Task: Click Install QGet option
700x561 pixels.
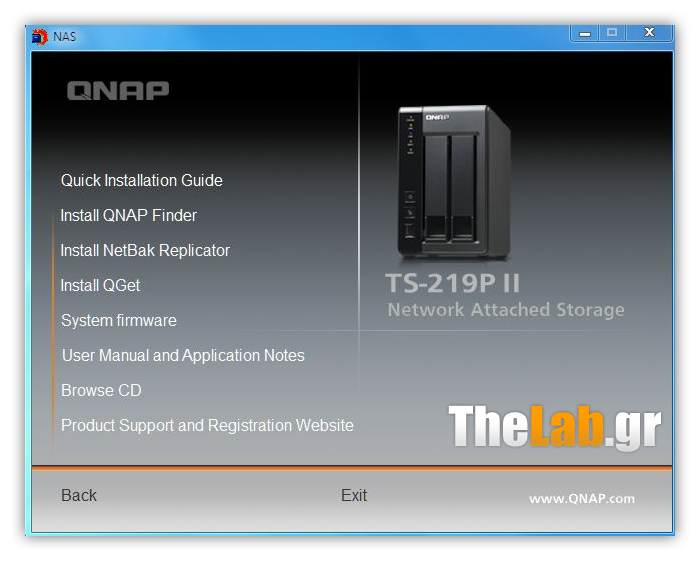Action: tap(100, 286)
